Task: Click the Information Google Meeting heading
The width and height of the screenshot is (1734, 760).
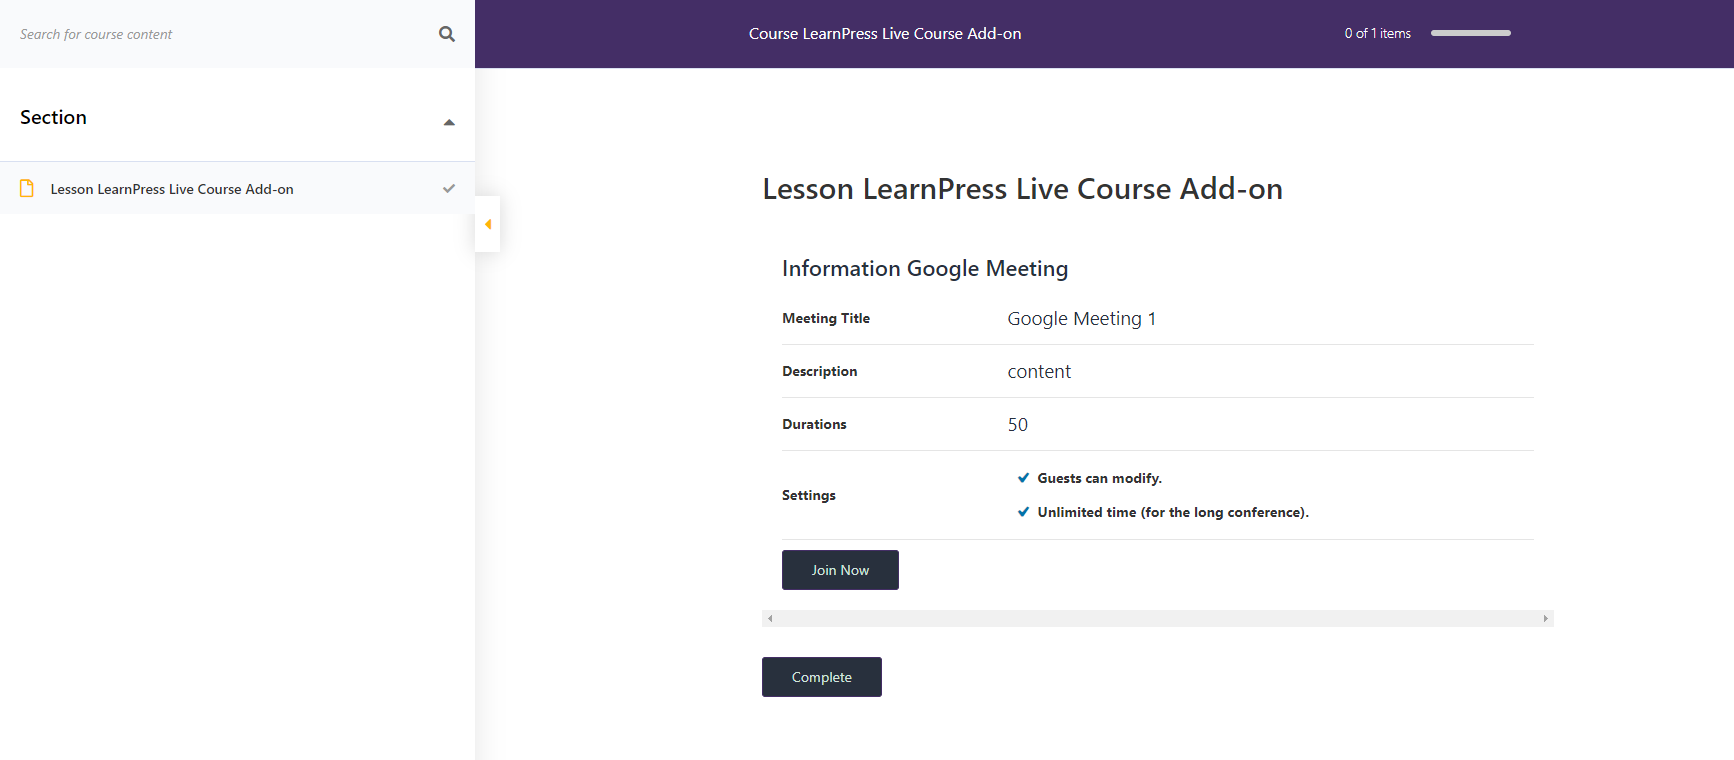Action: pos(925,268)
